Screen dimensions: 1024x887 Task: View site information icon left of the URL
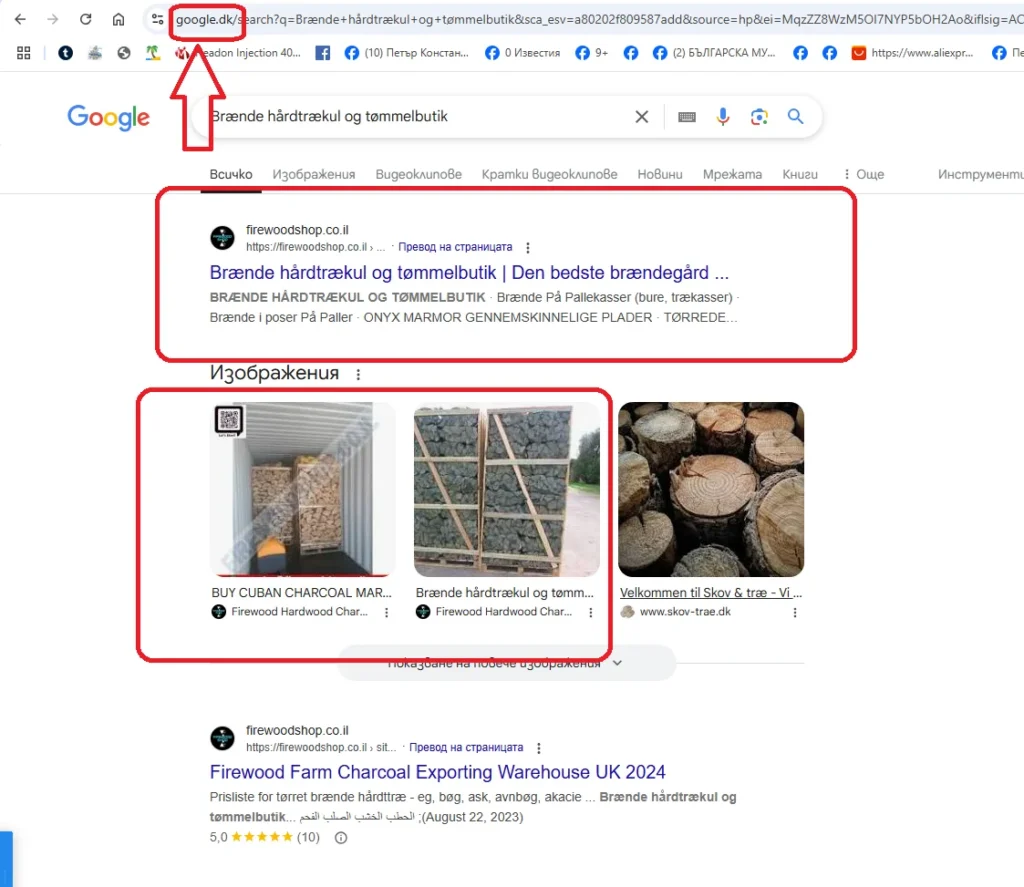(157, 19)
